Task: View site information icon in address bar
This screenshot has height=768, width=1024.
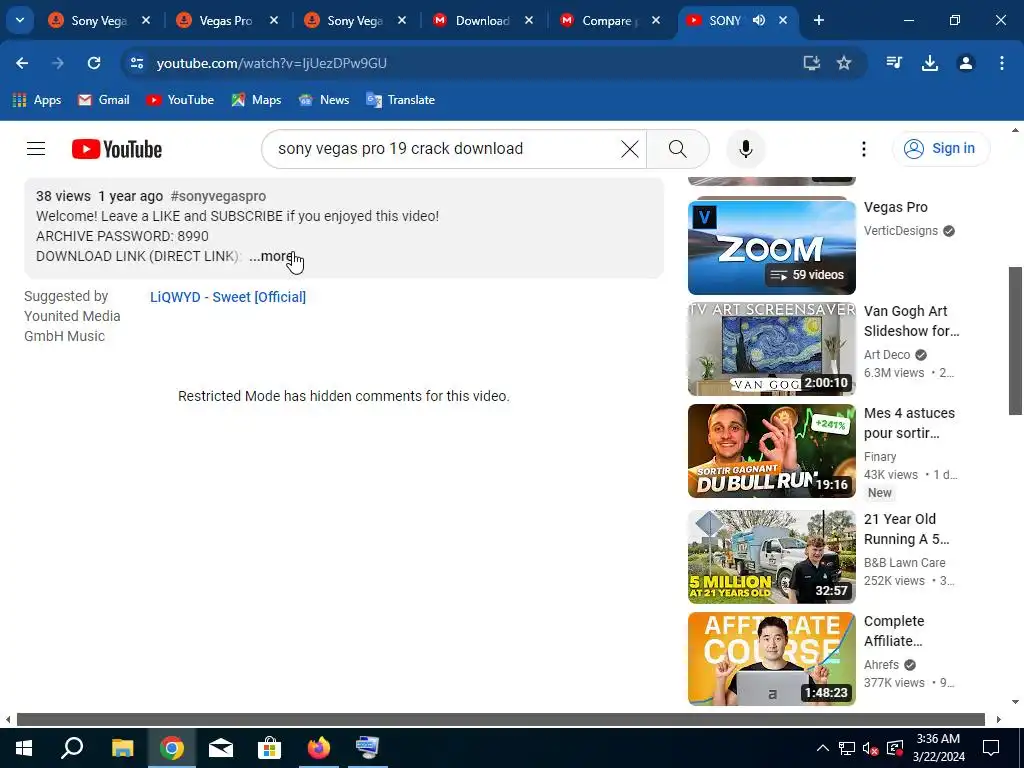Action: [x=136, y=63]
